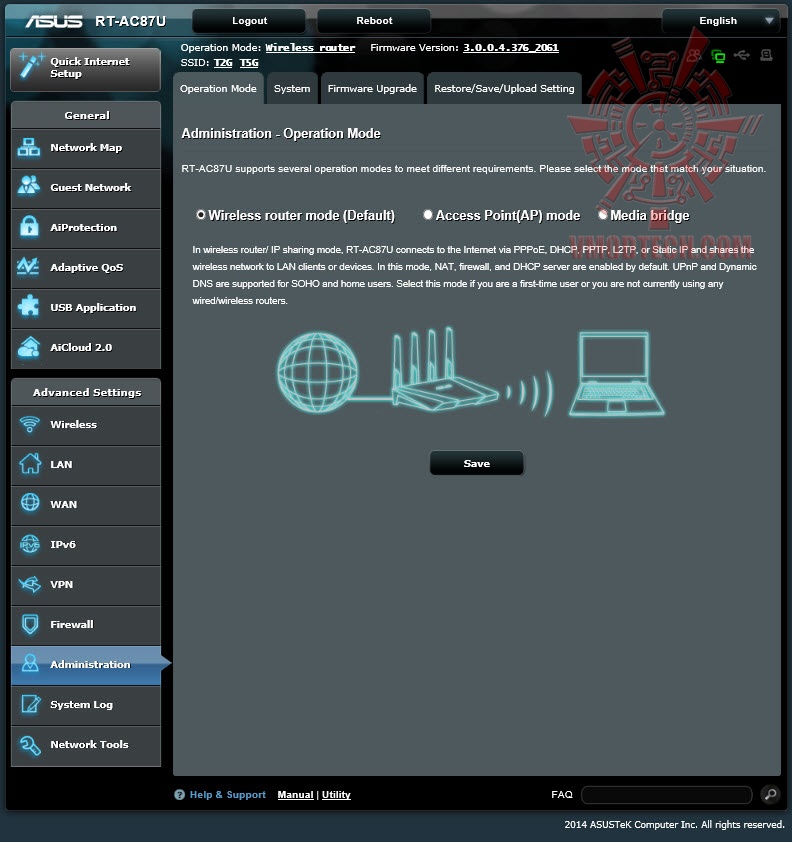This screenshot has height=842, width=792.
Task: Open IPv6 settings
Action: tap(85, 545)
